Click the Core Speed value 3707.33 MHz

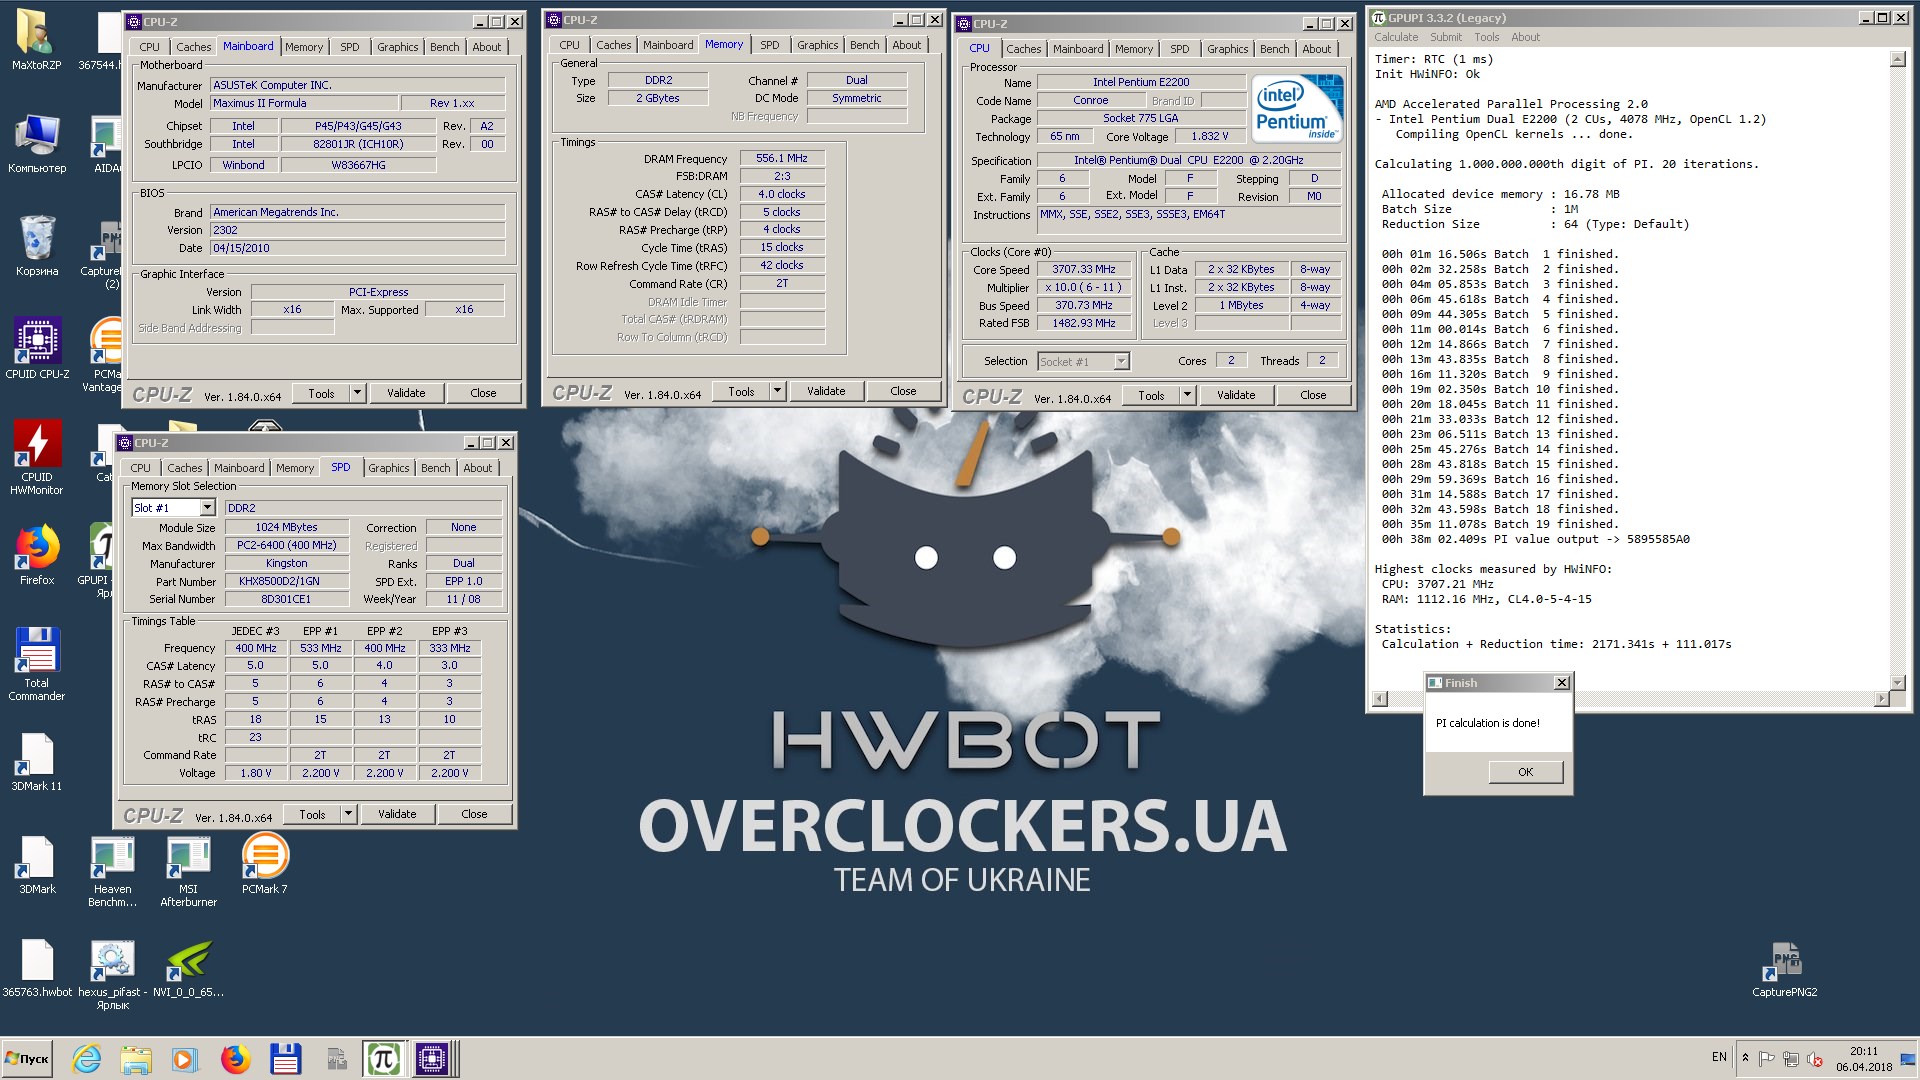1083,269
